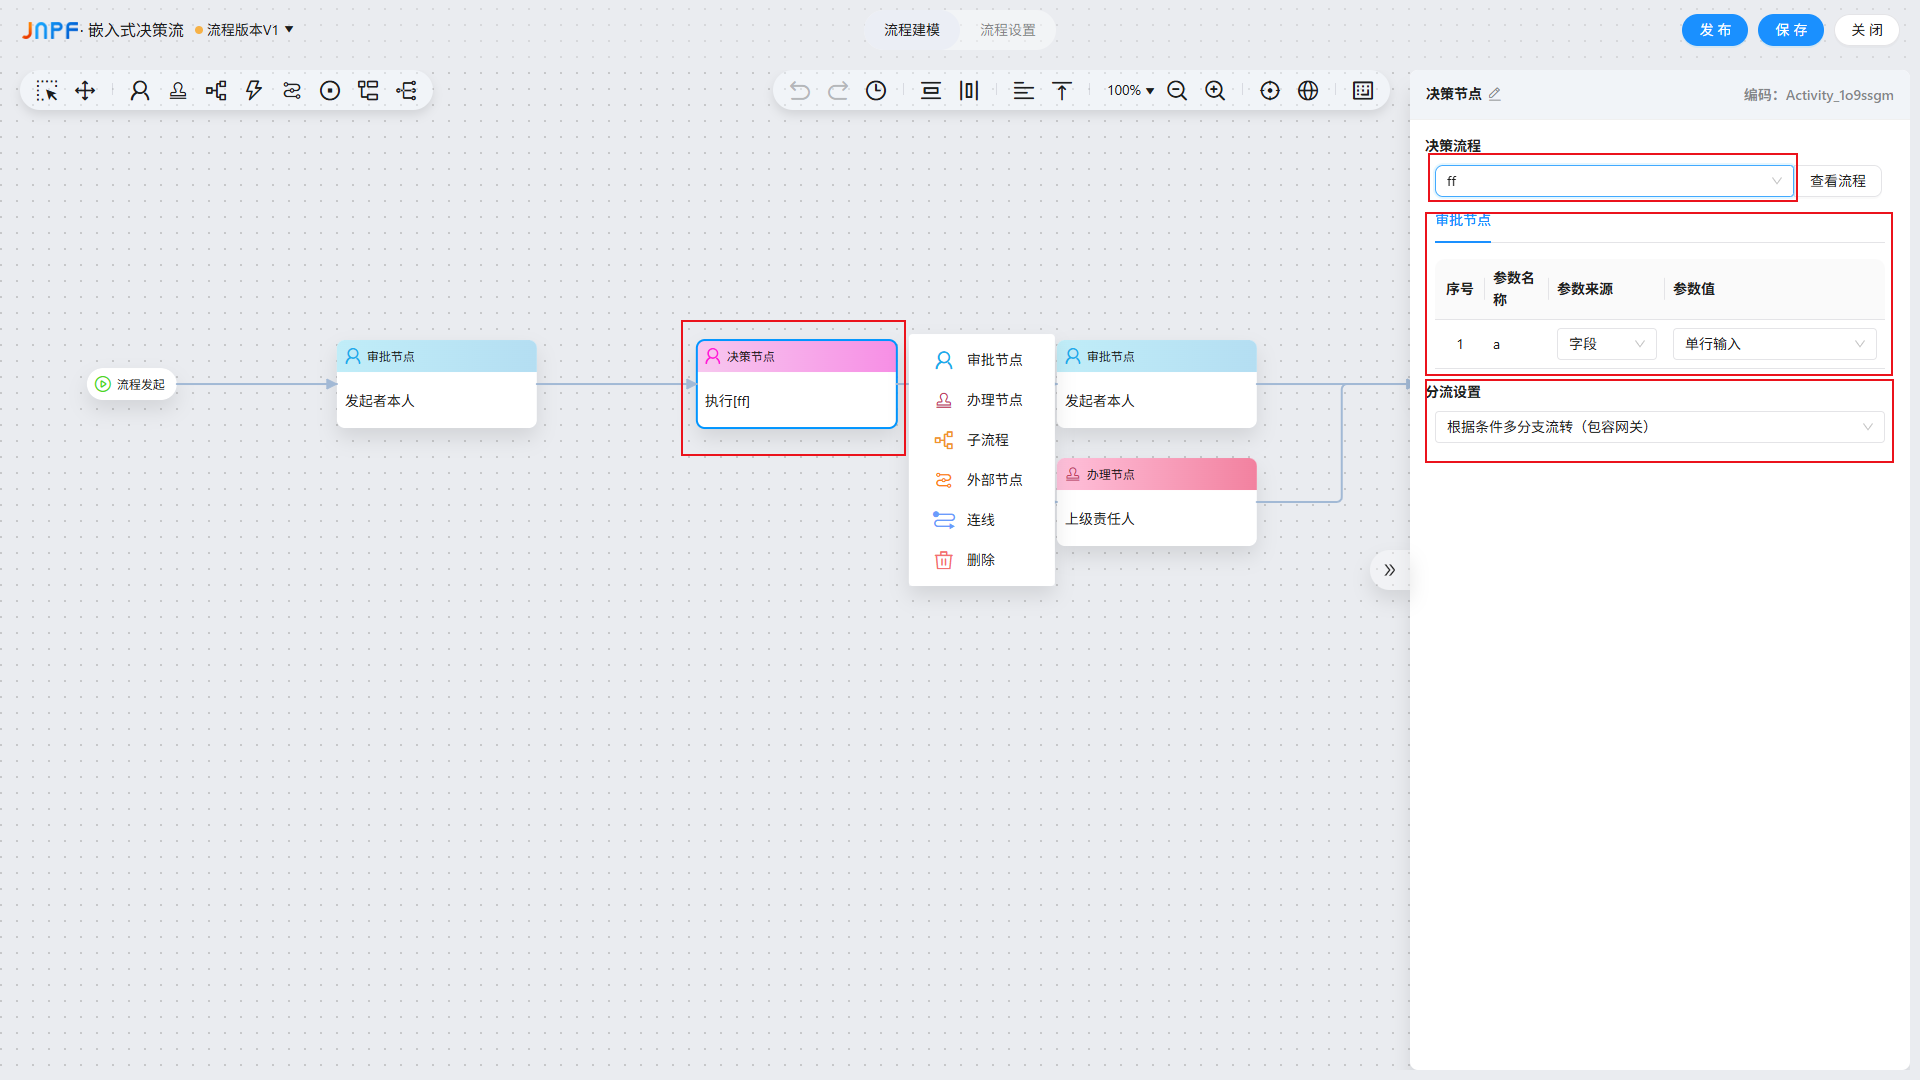Activate the pan/move canvas tool
1920x1080 pixels.
click(x=85, y=91)
